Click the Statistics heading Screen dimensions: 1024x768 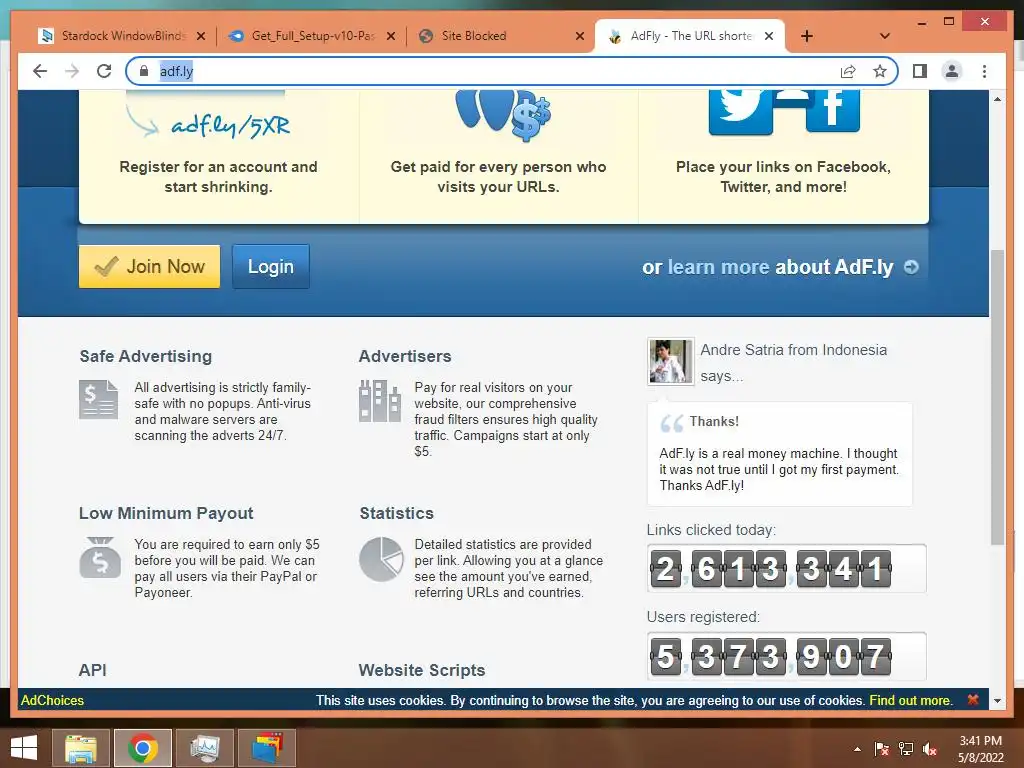(x=396, y=513)
